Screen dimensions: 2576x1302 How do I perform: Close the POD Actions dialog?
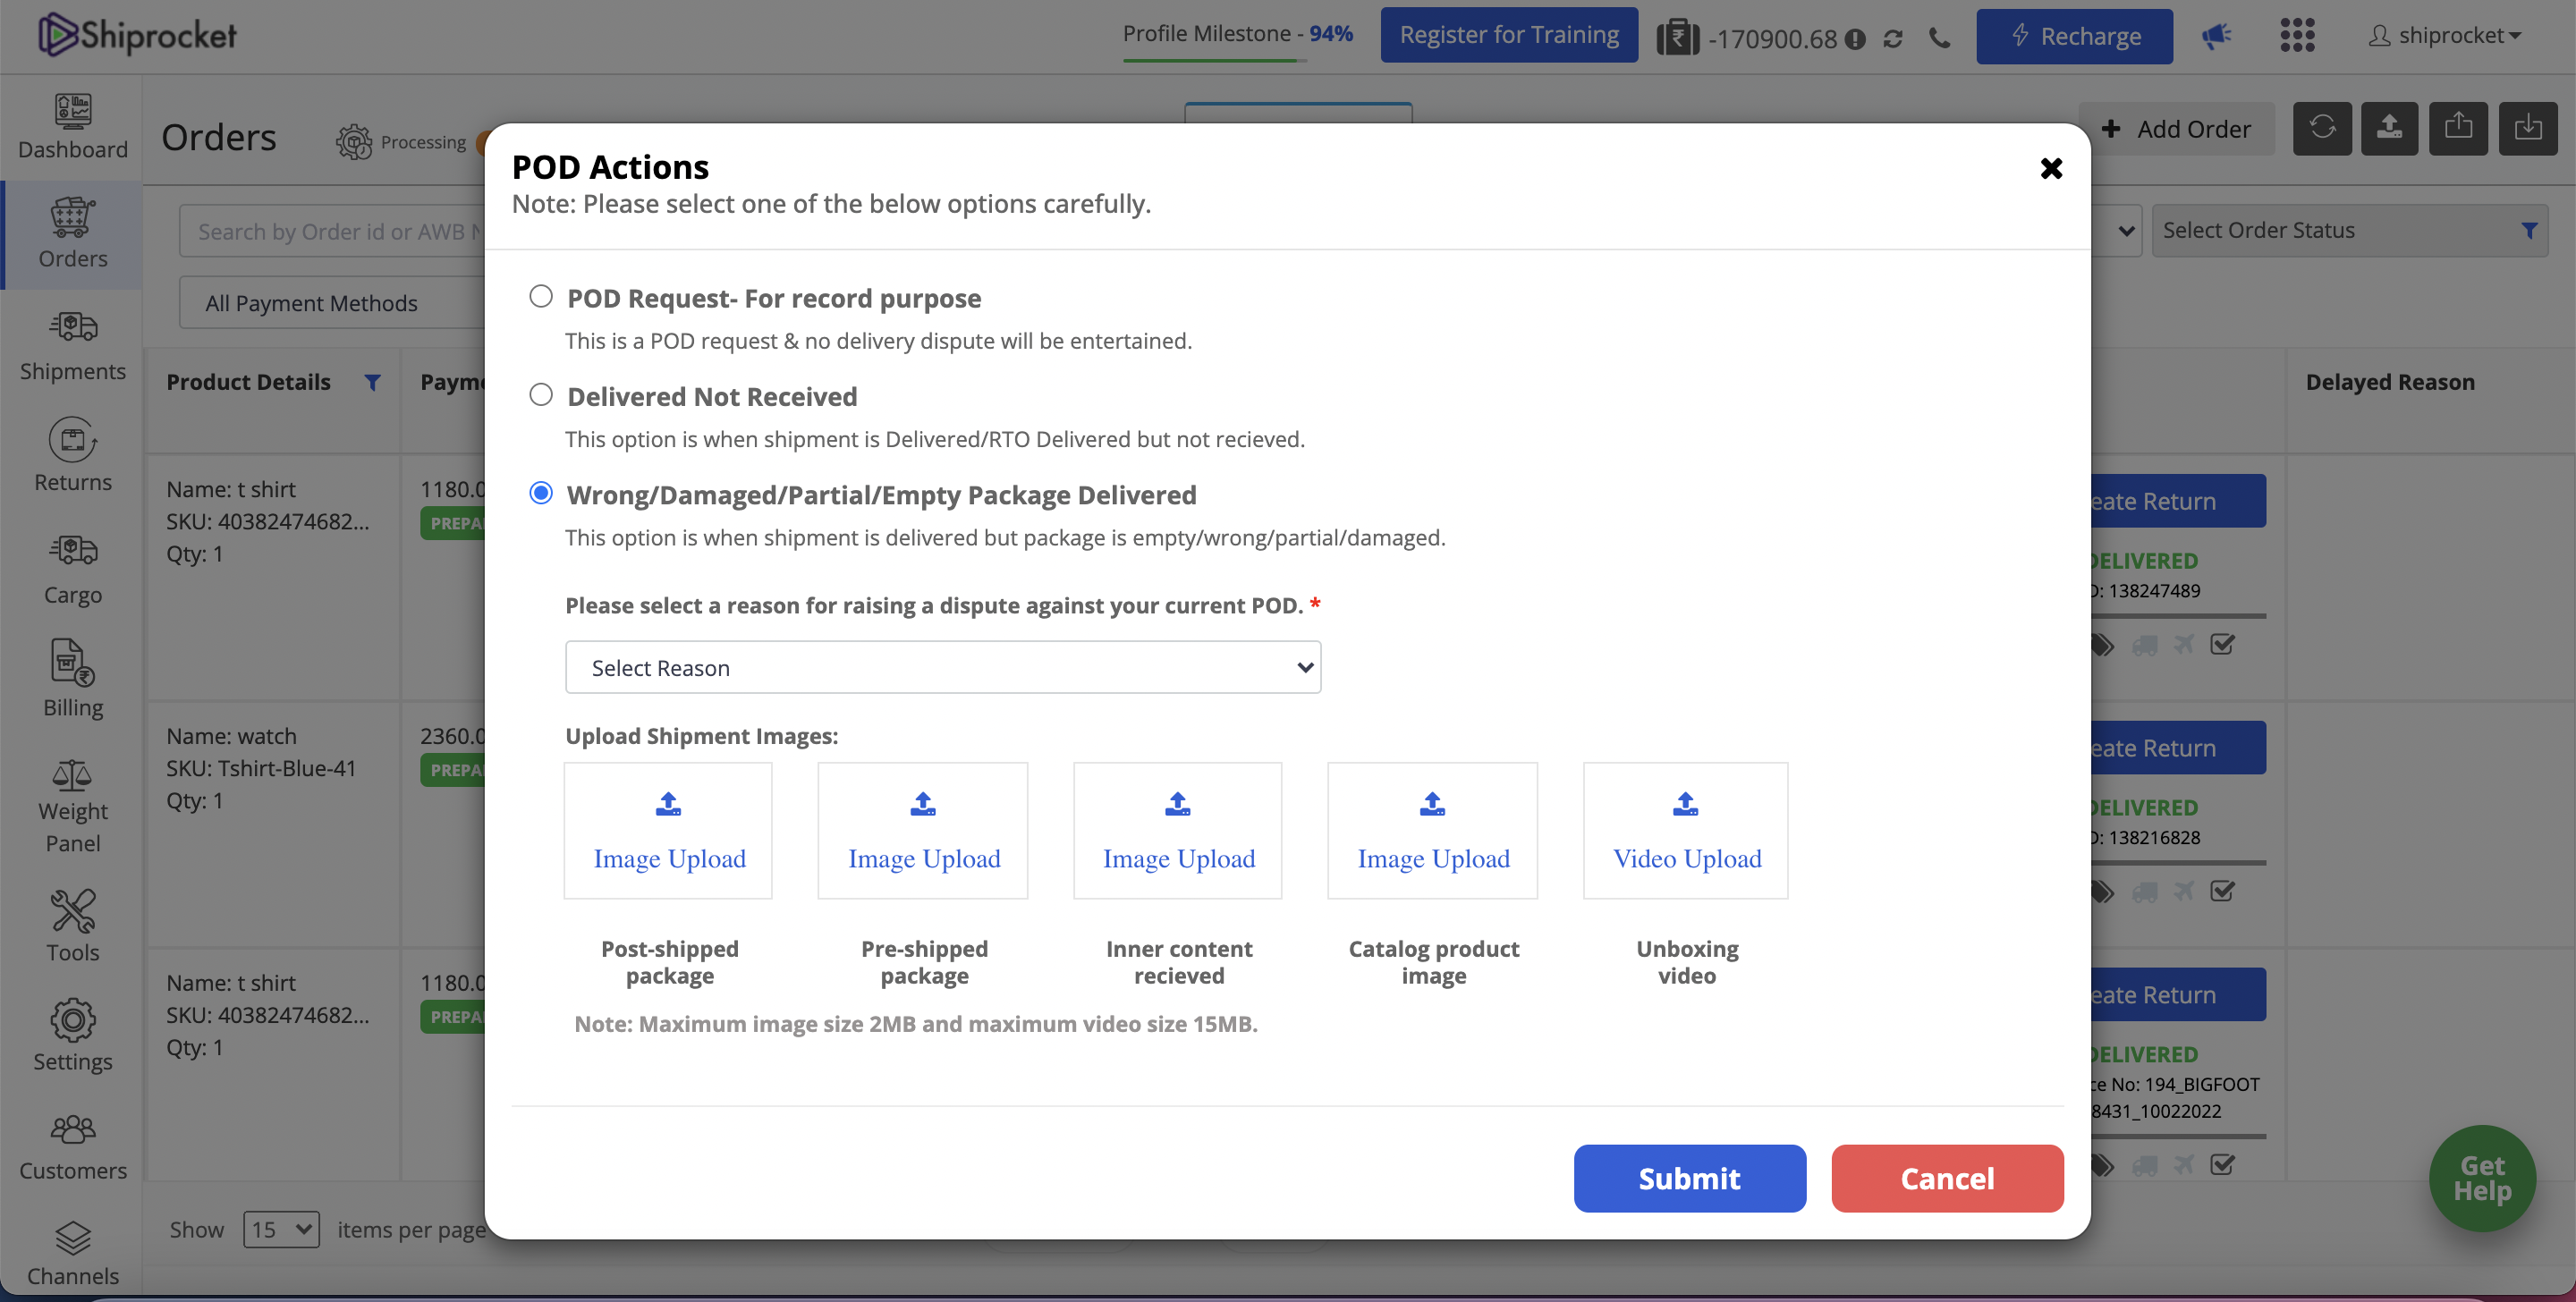[2051, 168]
